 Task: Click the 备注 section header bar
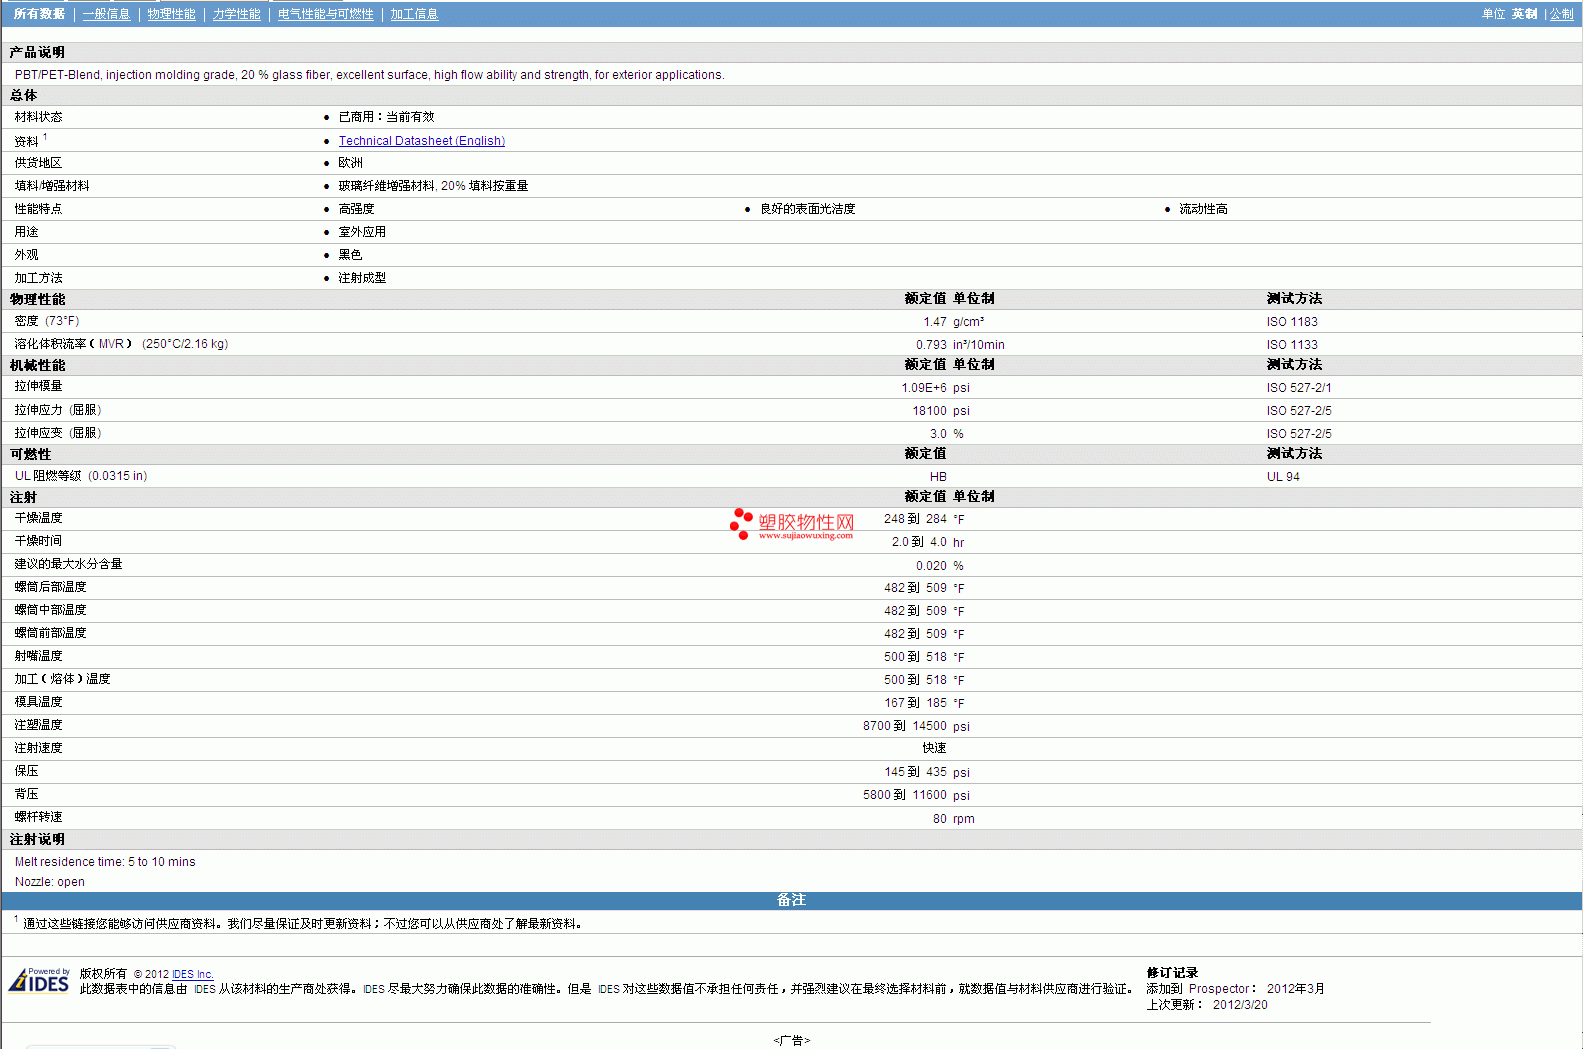(x=791, y=900)
